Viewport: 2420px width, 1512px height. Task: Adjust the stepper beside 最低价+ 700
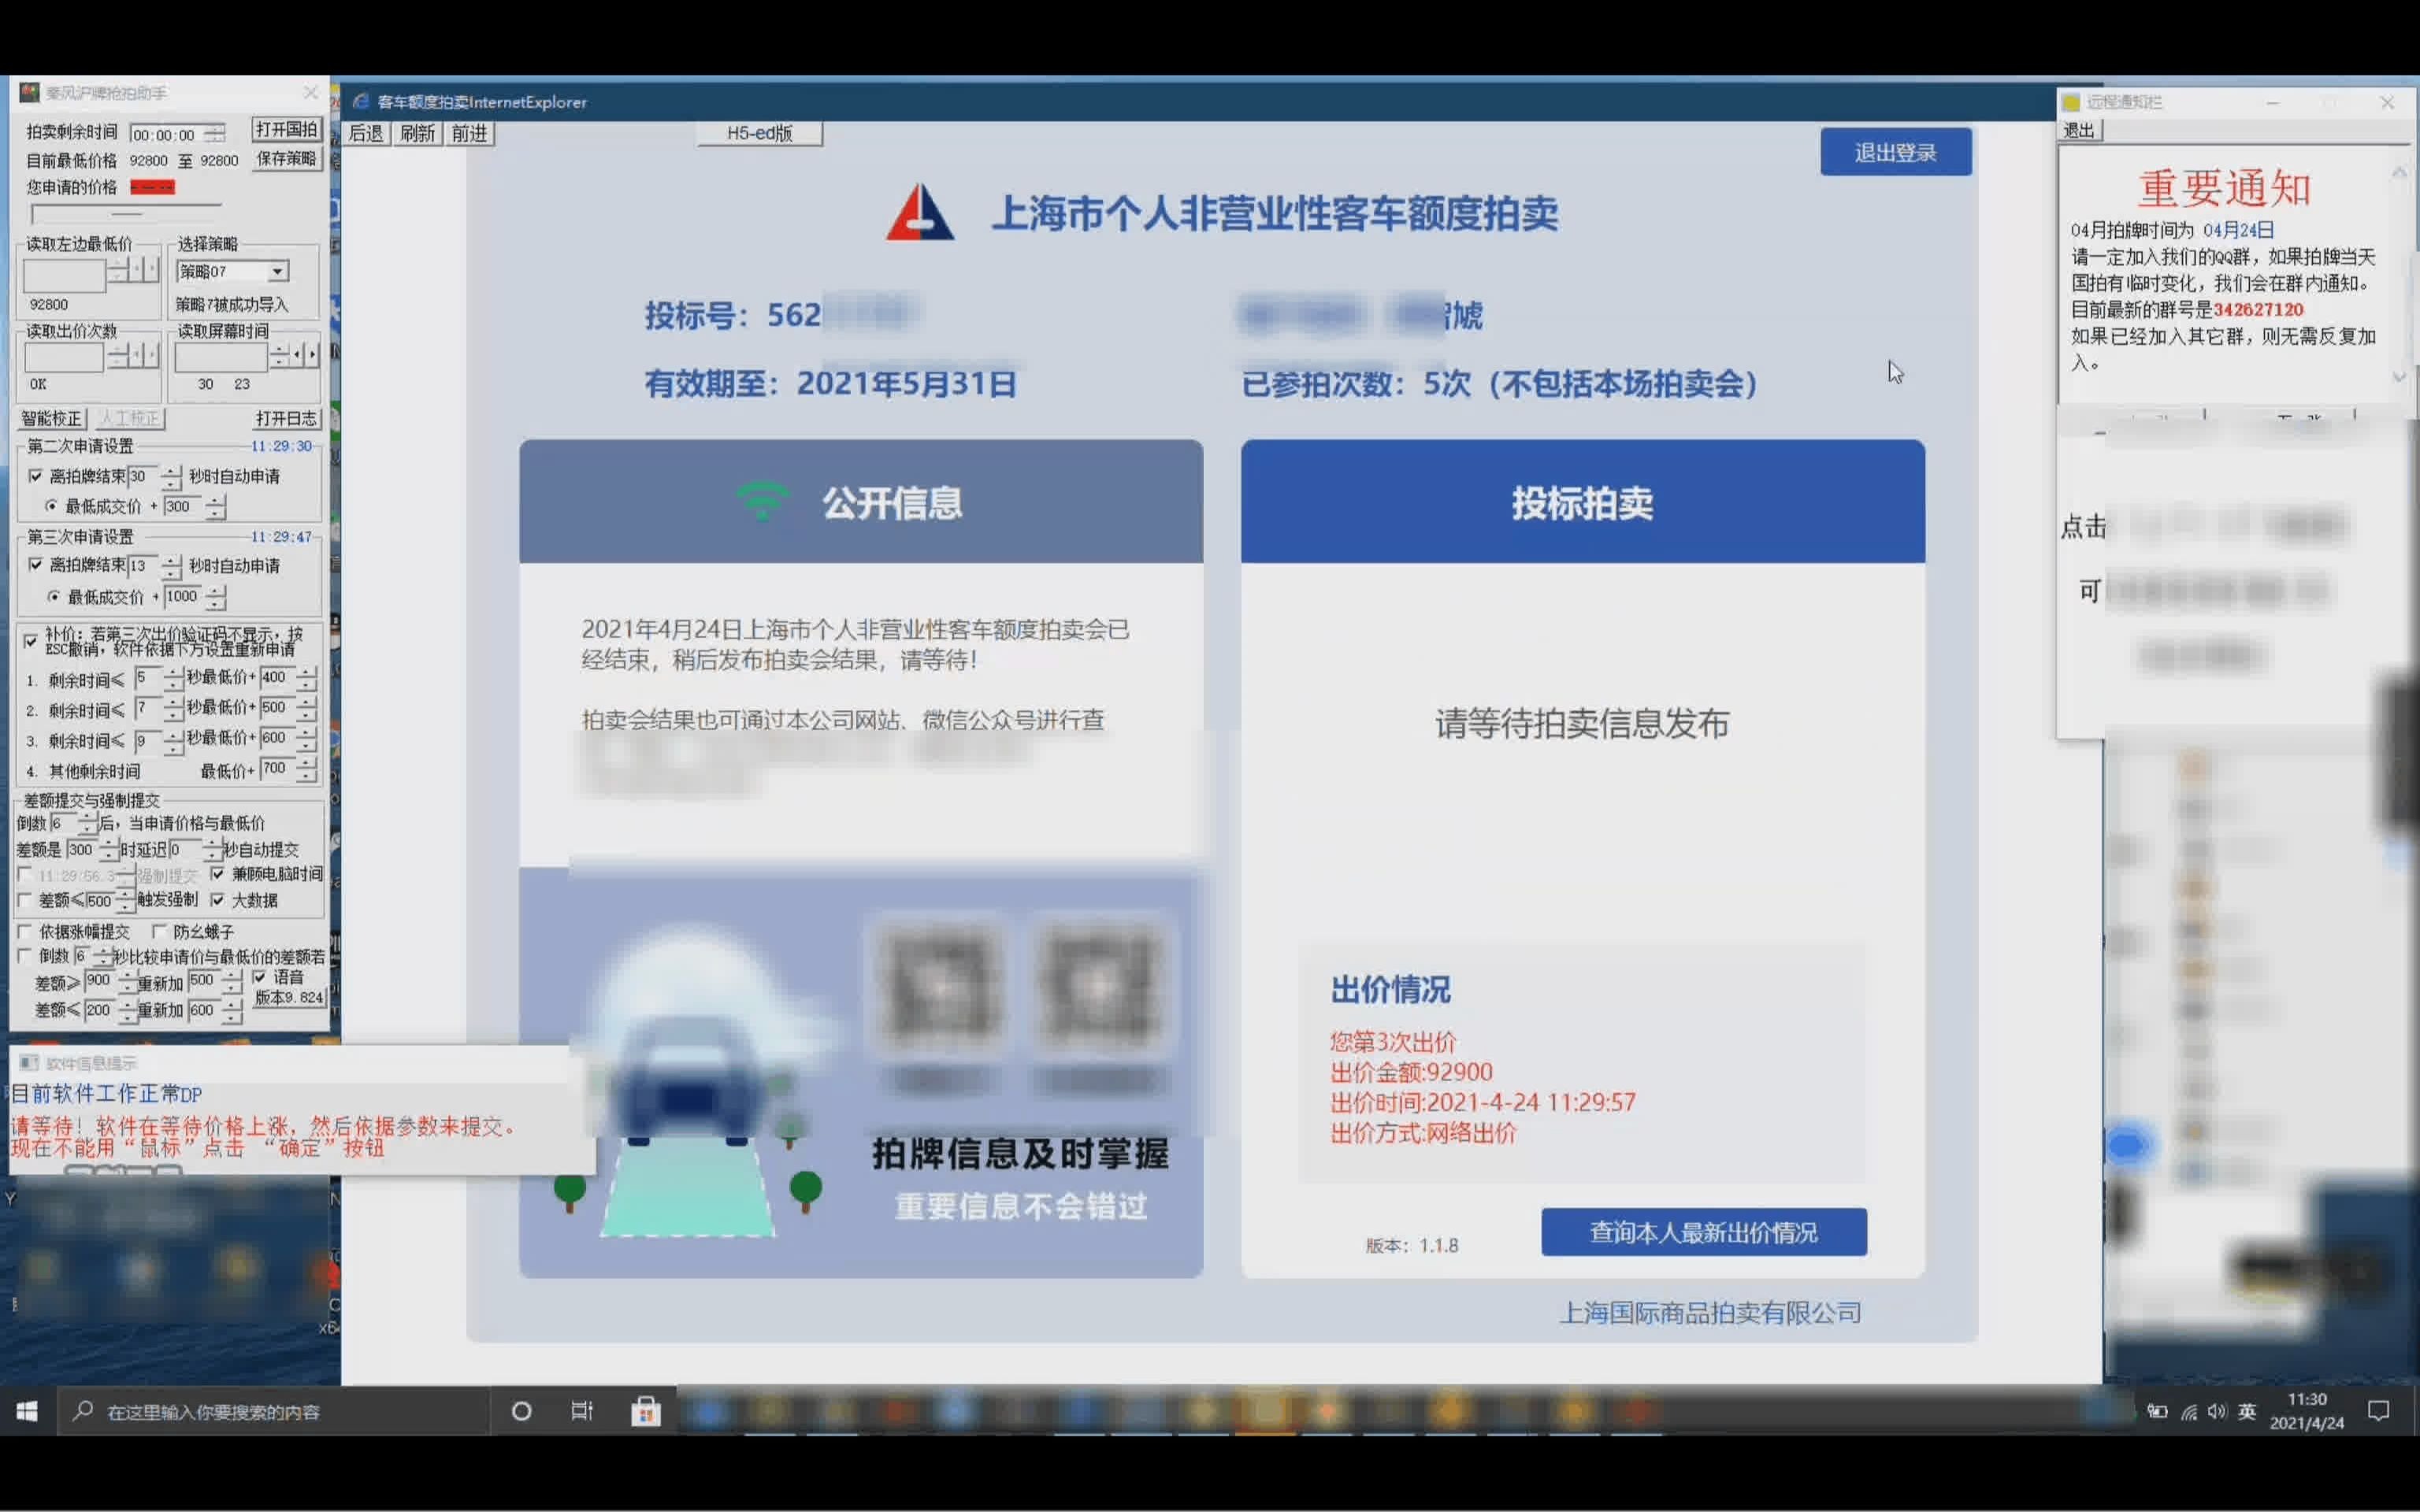306,769
